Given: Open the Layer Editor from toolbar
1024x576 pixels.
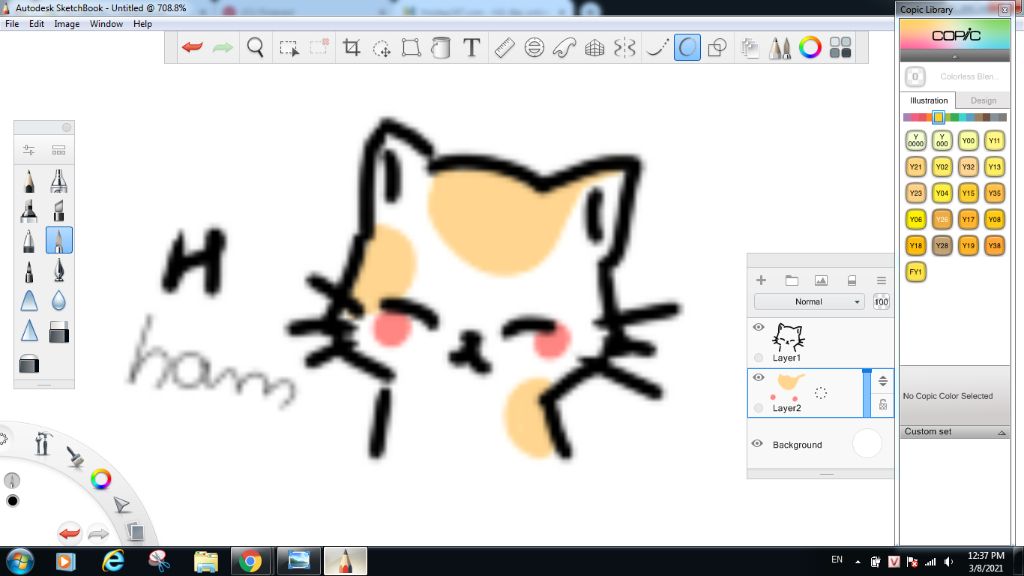Looking at the screenshot, I should (x=750, y=48).
